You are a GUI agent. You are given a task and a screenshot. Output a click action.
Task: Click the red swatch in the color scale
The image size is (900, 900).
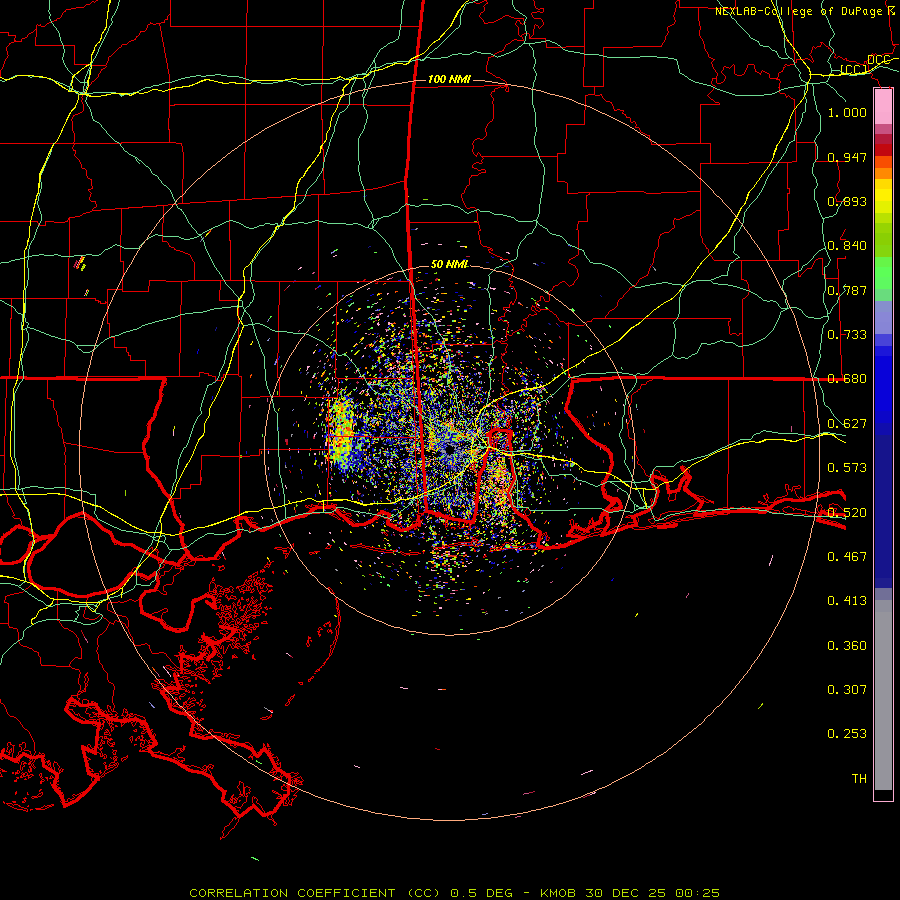[x=883, y=150]
